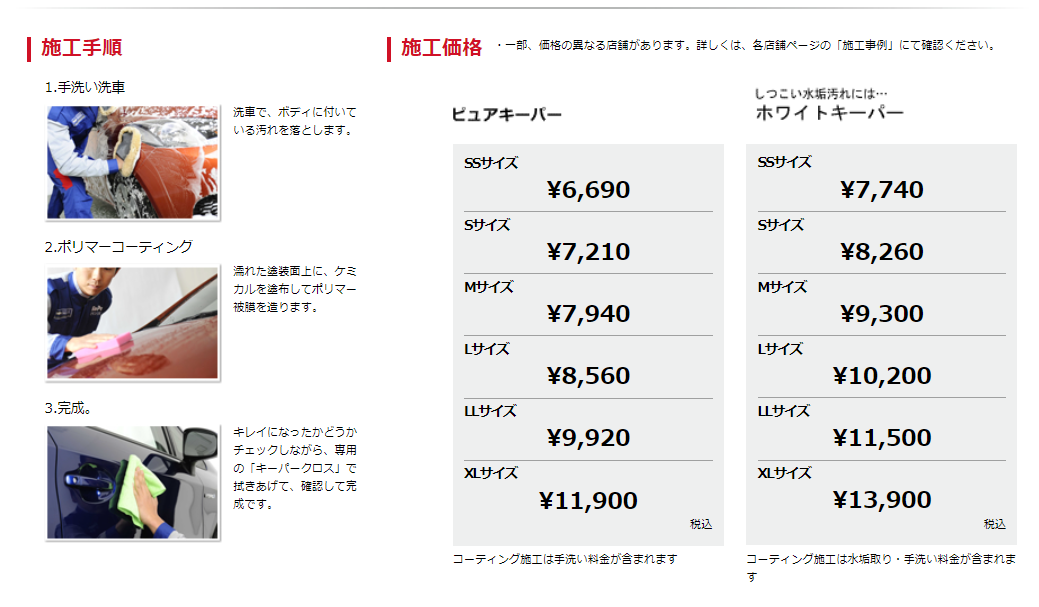The image size is (1039, 607).
Task: Click the ピュアキーパー L size price ¥8,560
Action: 588,376
